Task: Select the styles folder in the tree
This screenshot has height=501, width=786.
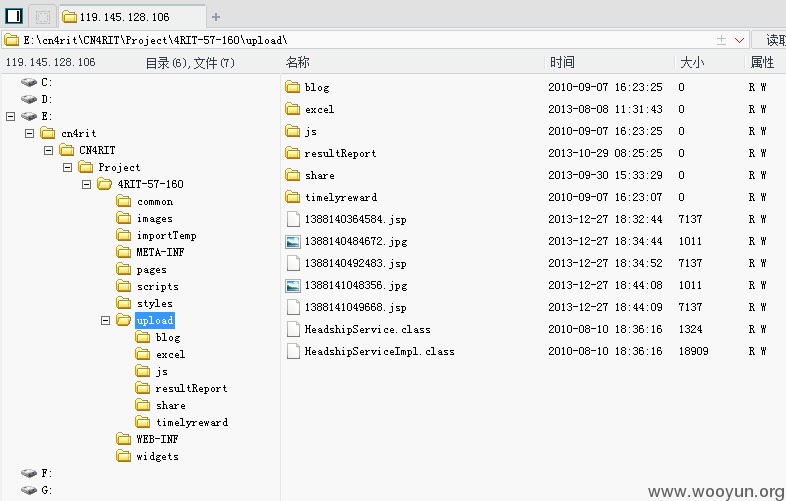Action: coord(154,303)
